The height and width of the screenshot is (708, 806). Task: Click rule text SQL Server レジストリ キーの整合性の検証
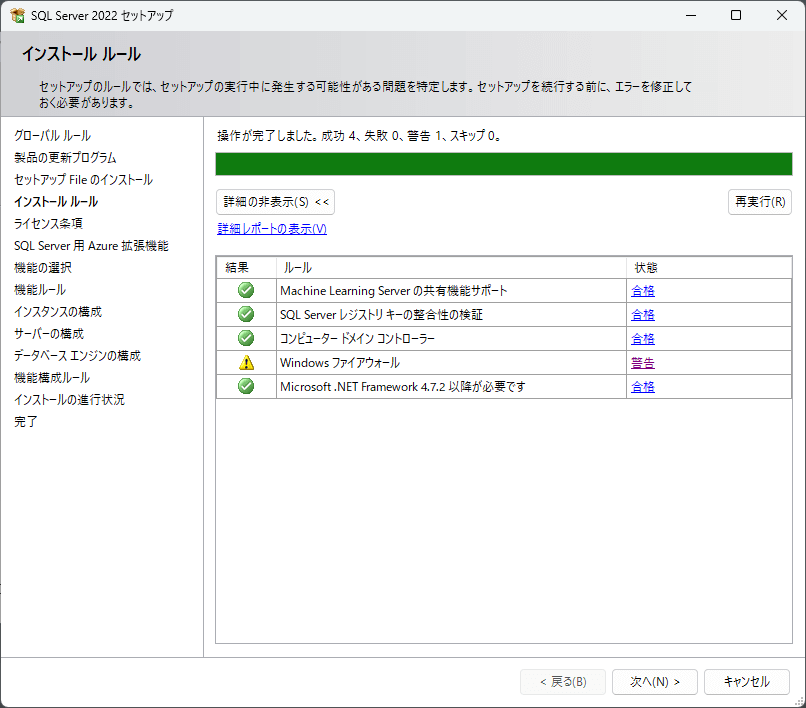[x=381, y=315]
